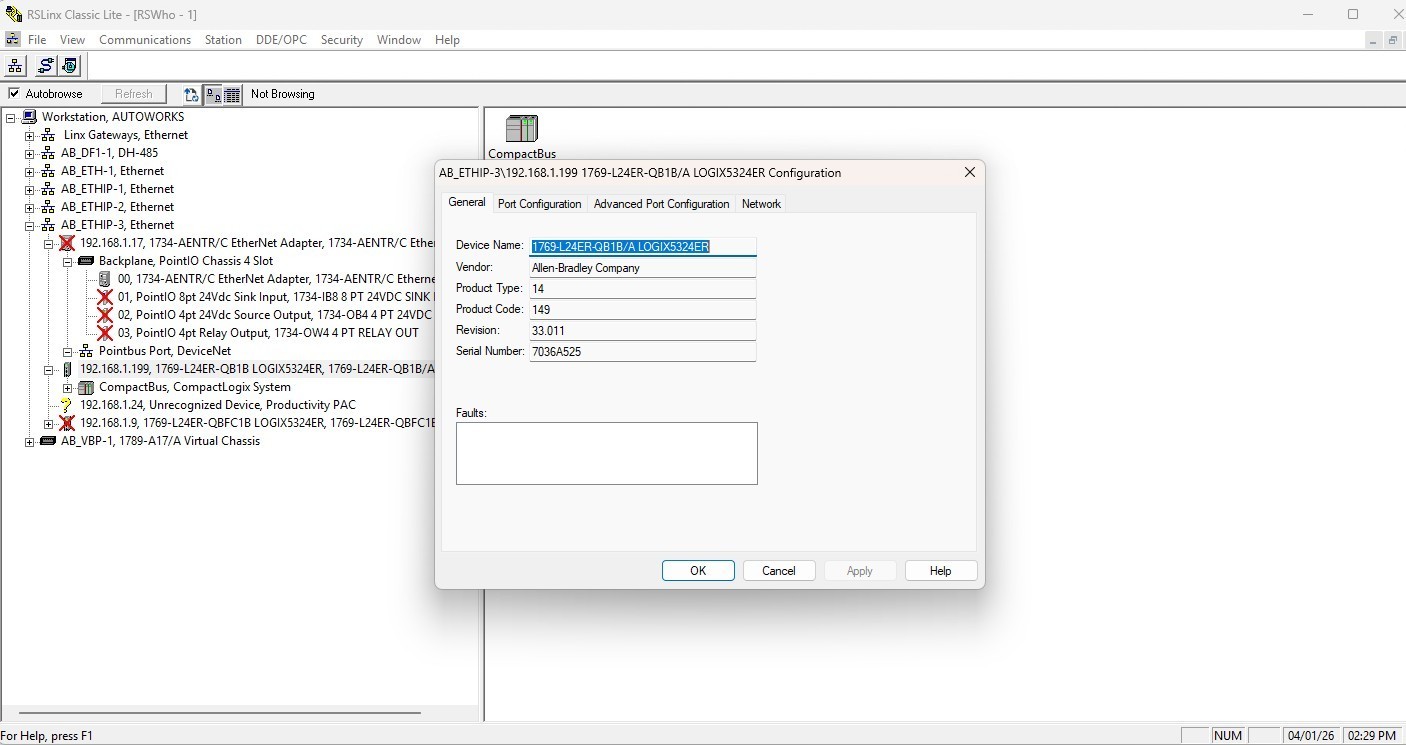Click the toolbar icon right of Configure Drivers
This screenshot has height=745, width=1406.
[69, 66]
